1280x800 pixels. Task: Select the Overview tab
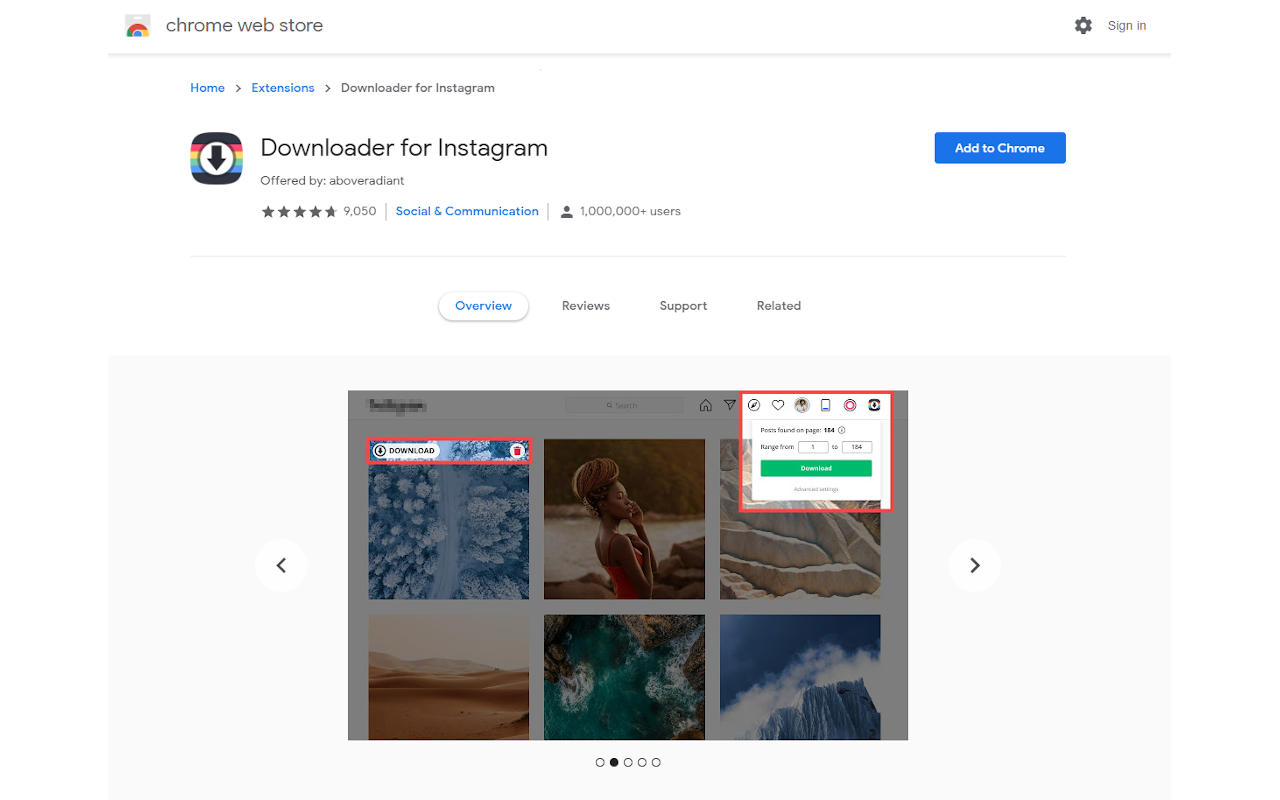(483, 306)
